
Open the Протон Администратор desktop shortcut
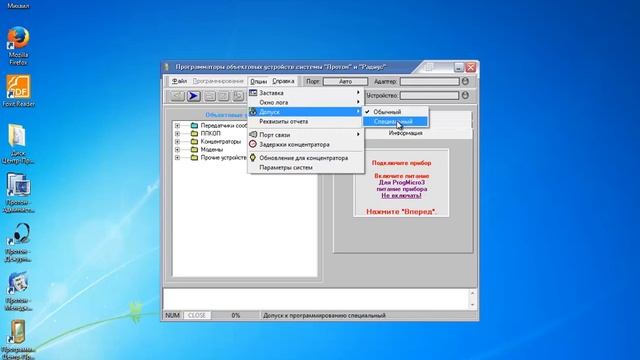(x=18, y=193)
